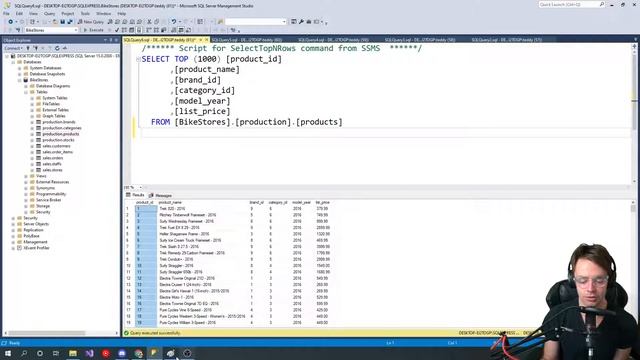Click the New Query toolbar button
Viewport: 640px width, 360px height.
[91, 22]
